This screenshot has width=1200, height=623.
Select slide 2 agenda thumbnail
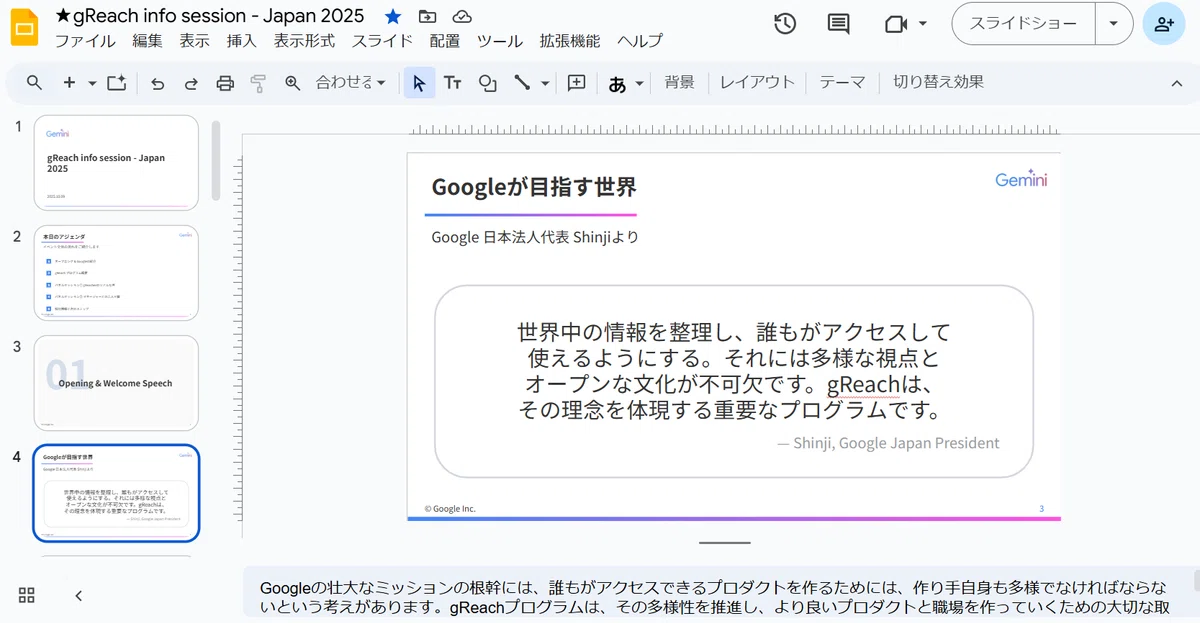pyautogui.click(x=116, y=272)
